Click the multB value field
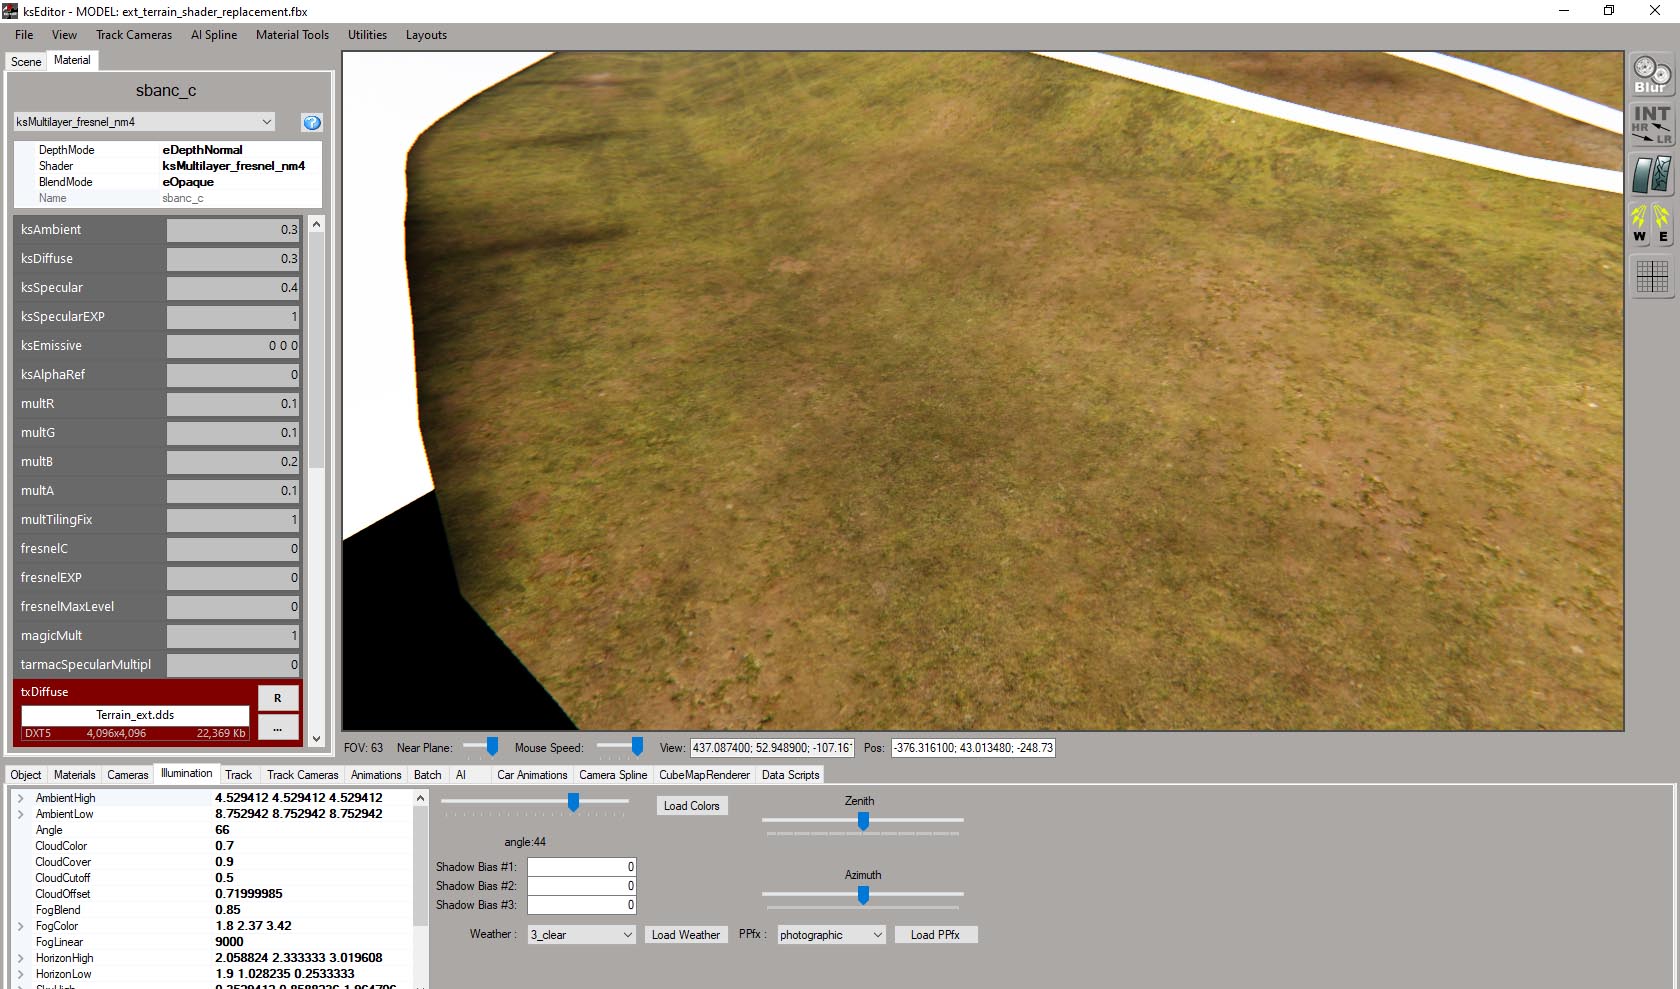The image size is (1680, 989). 234,462
